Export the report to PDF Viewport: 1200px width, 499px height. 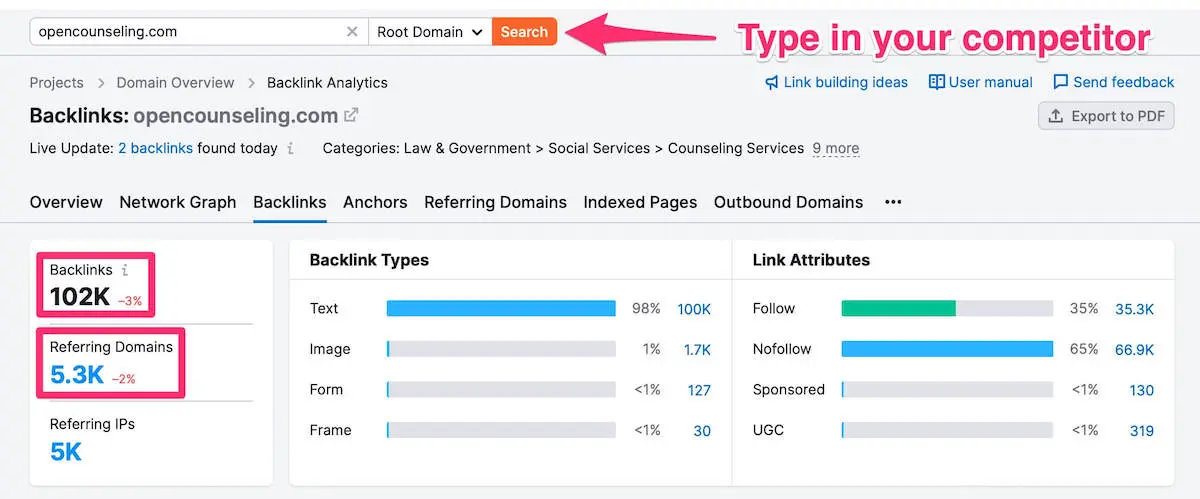pos(1106,116)
